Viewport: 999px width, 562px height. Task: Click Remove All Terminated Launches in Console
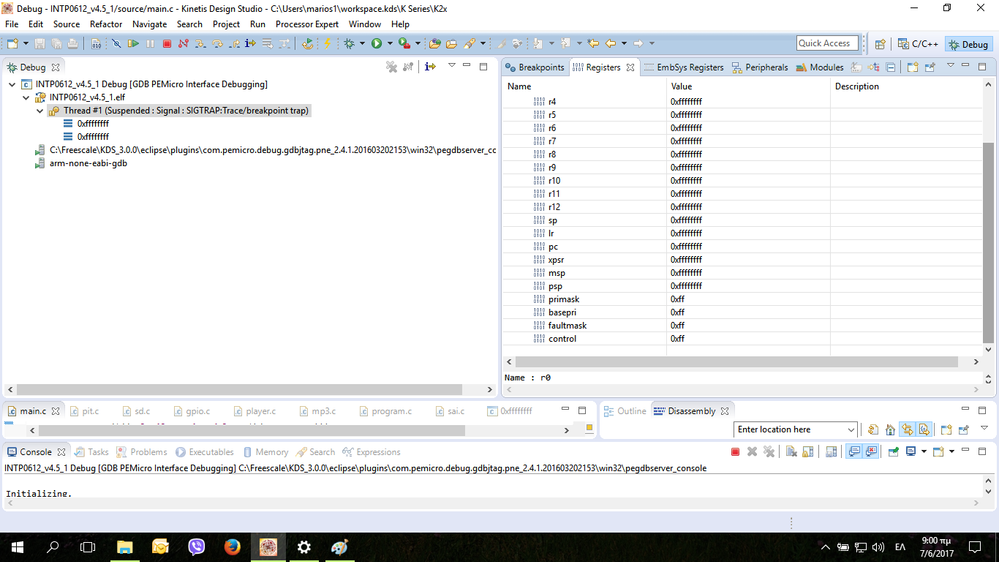tap(769, 452)
